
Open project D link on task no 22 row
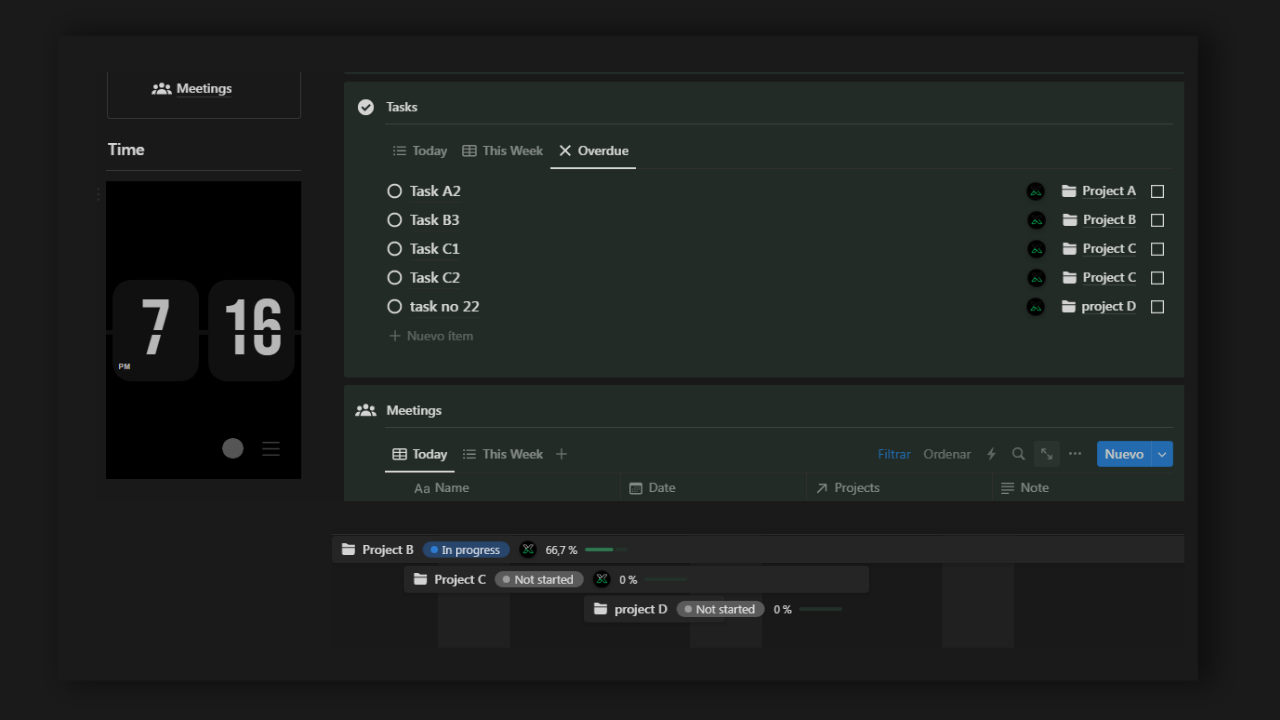pos(1099,307)
